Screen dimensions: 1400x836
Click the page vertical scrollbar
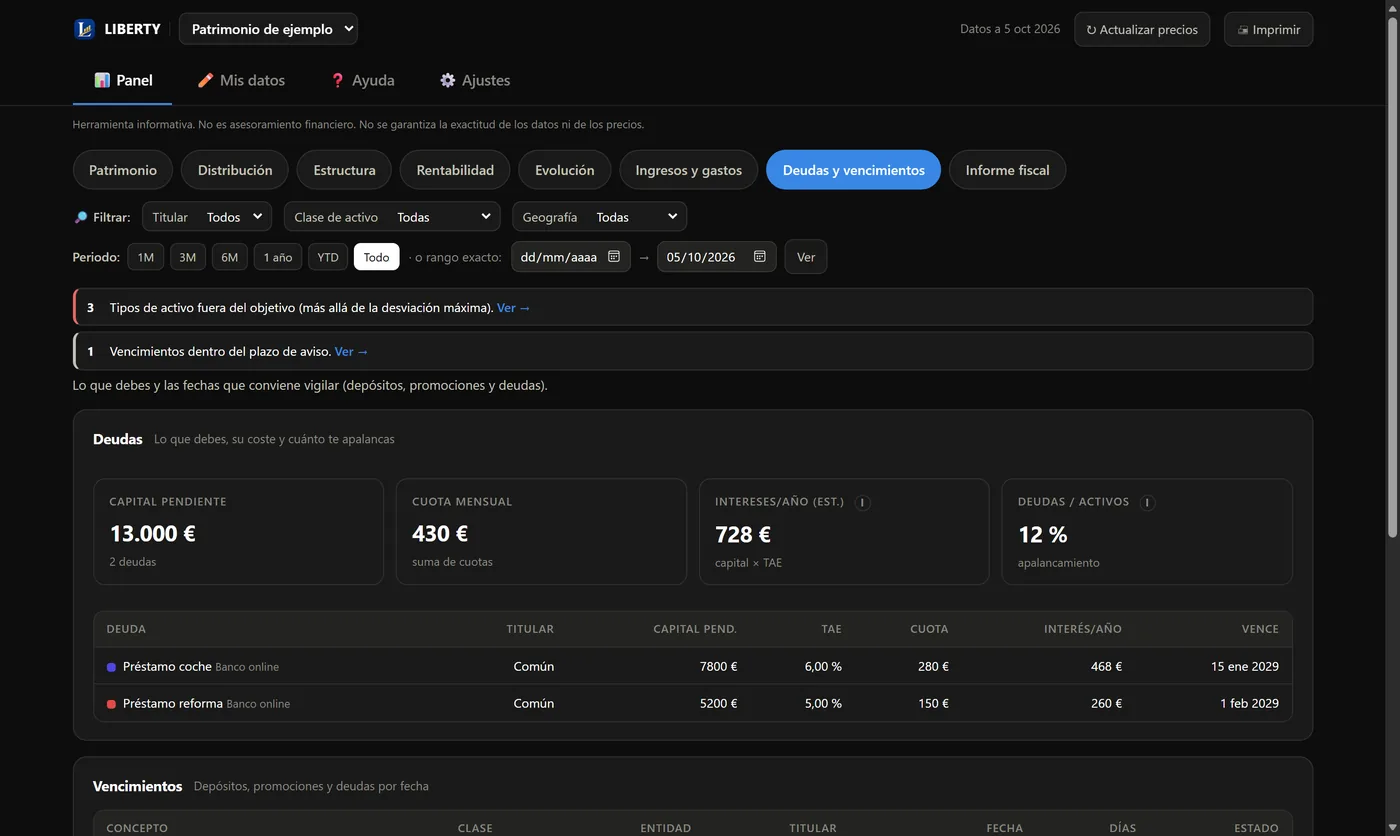[x=1391, y=280]
